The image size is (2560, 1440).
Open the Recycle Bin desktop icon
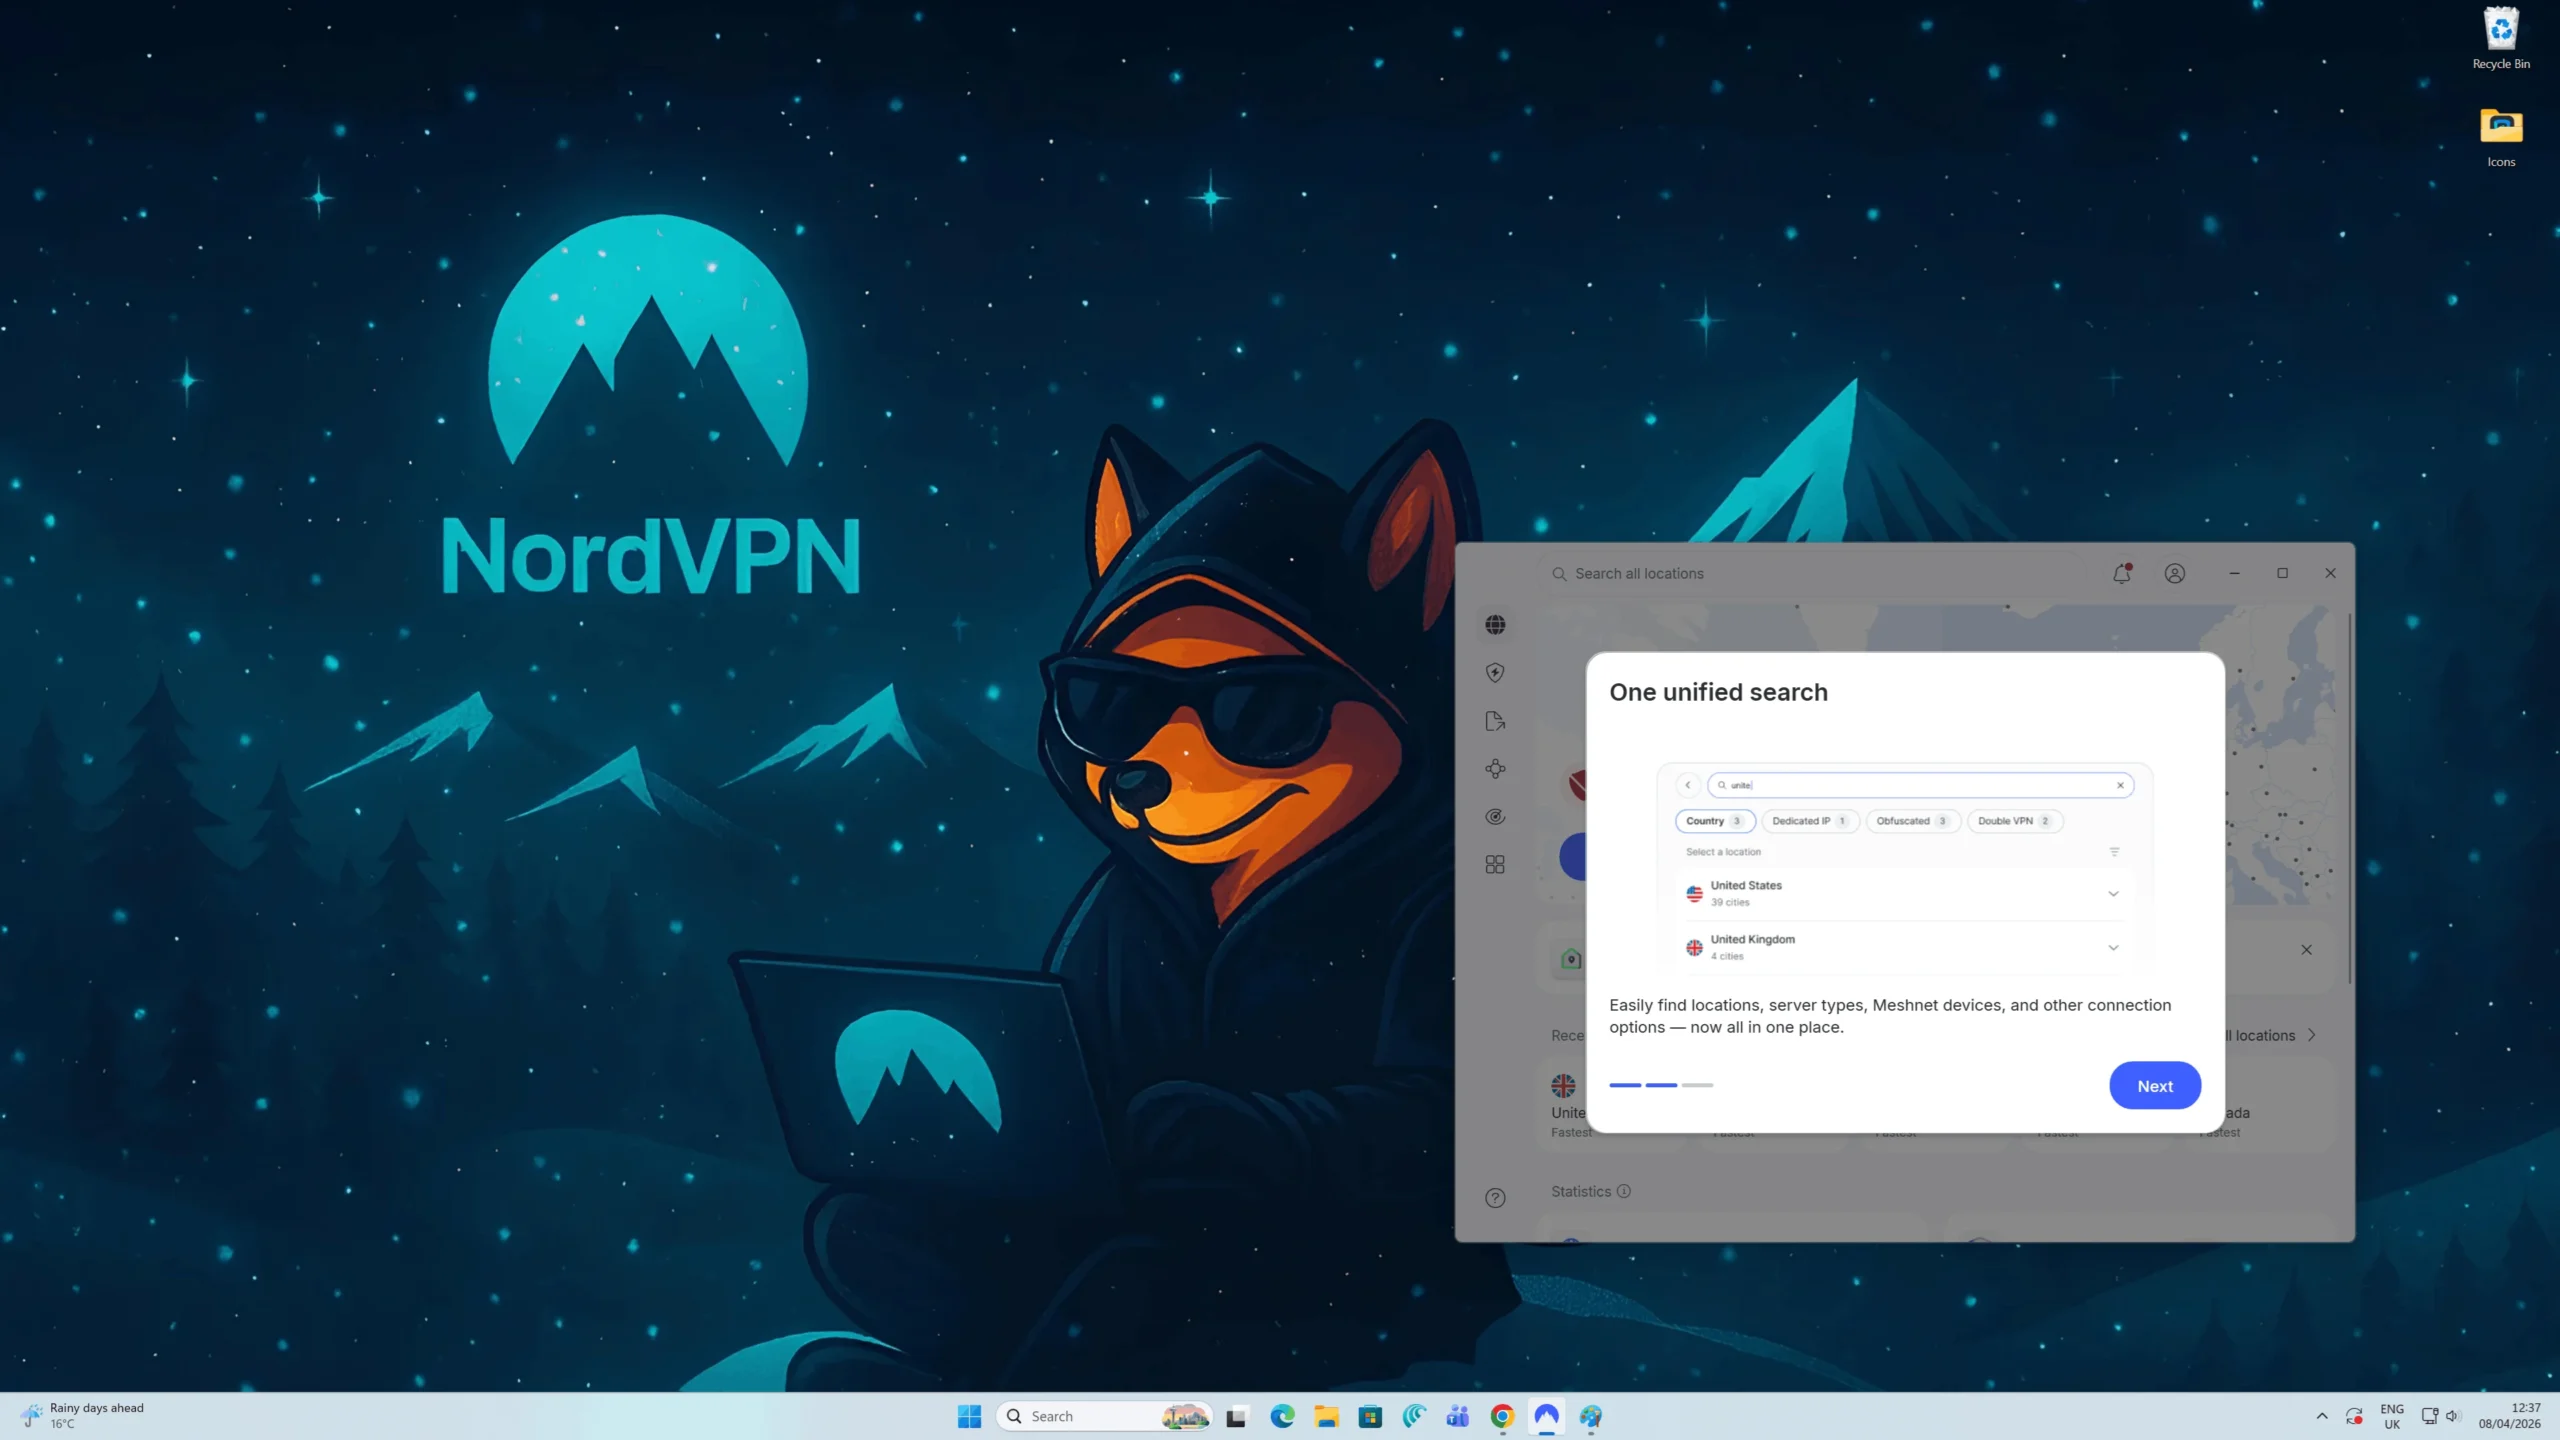point(2501,40)
